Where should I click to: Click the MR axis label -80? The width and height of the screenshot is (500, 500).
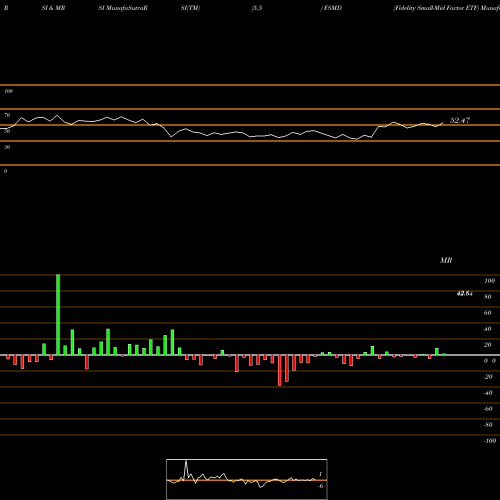[x=488, y=425]
